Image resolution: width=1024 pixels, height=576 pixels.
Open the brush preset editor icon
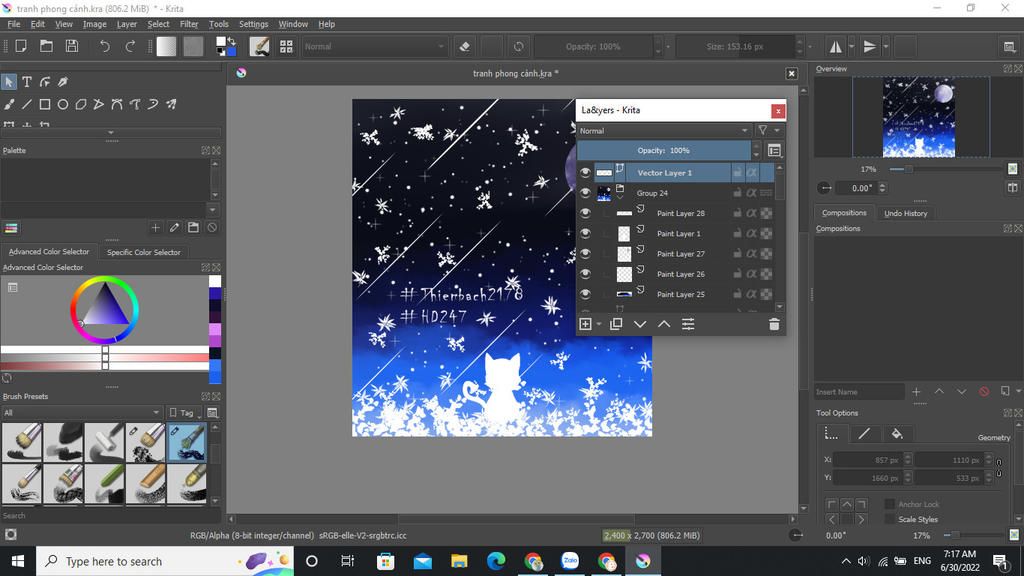point(259,46)
